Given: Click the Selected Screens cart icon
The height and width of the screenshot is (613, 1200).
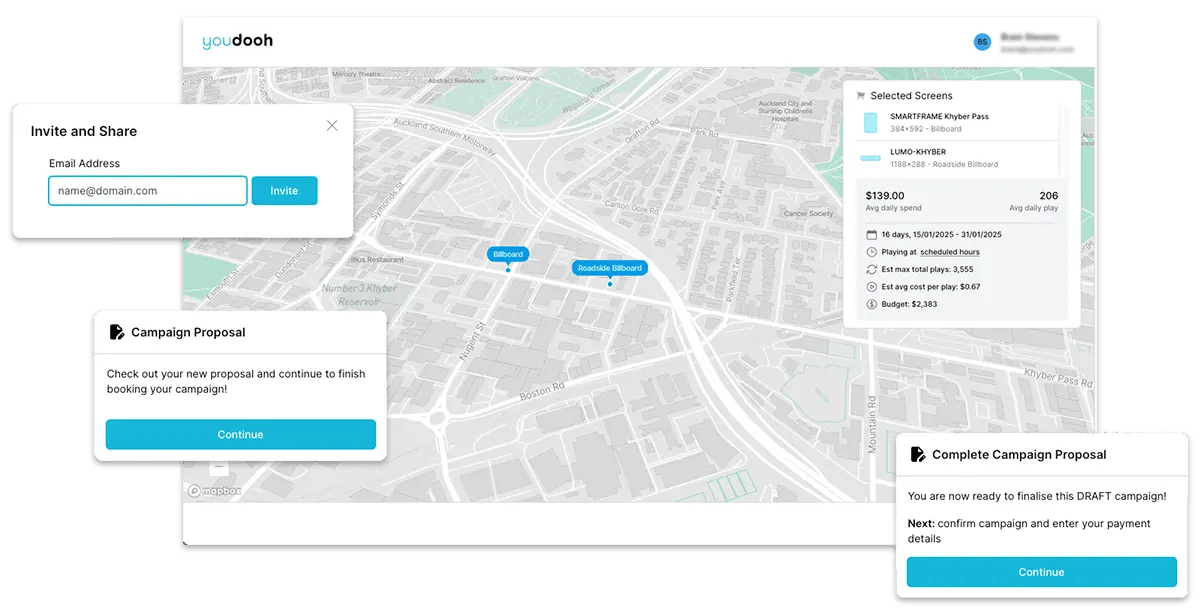Looking at the screenshot, I should [x=860, y=96].
